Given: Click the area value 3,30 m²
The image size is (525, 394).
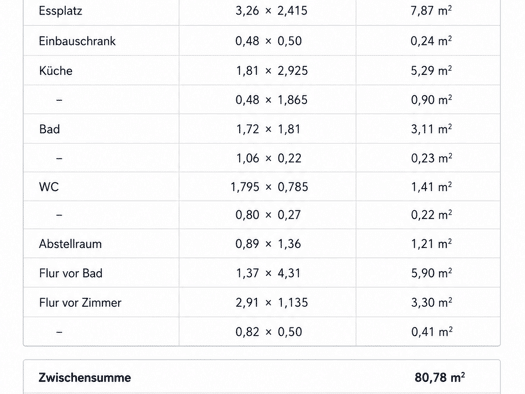Looking at the screenshot, I should [x=432, y=303].
